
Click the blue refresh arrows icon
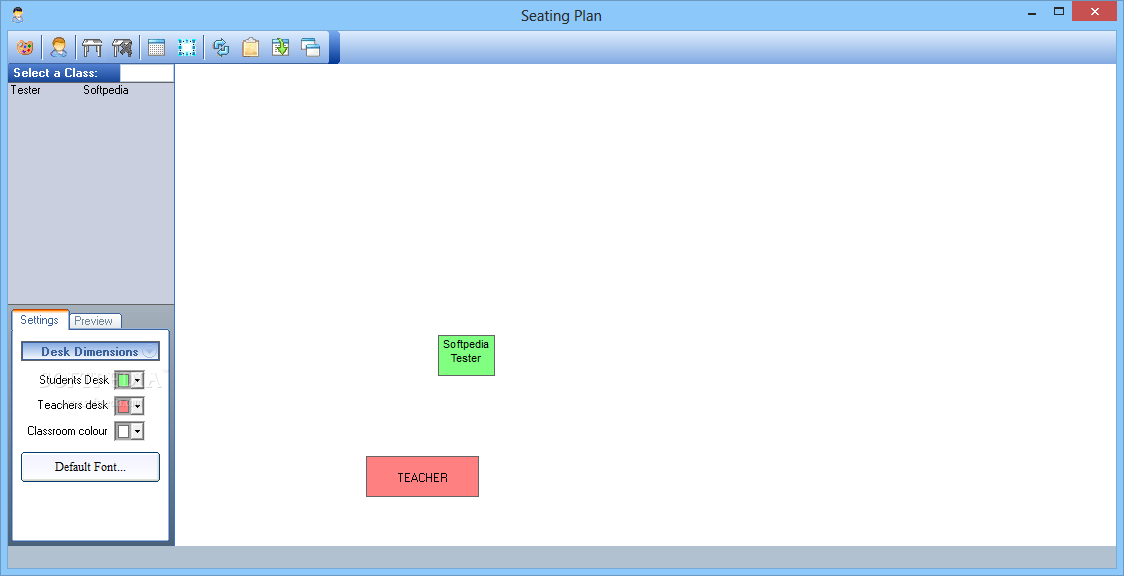pos(222,48)
